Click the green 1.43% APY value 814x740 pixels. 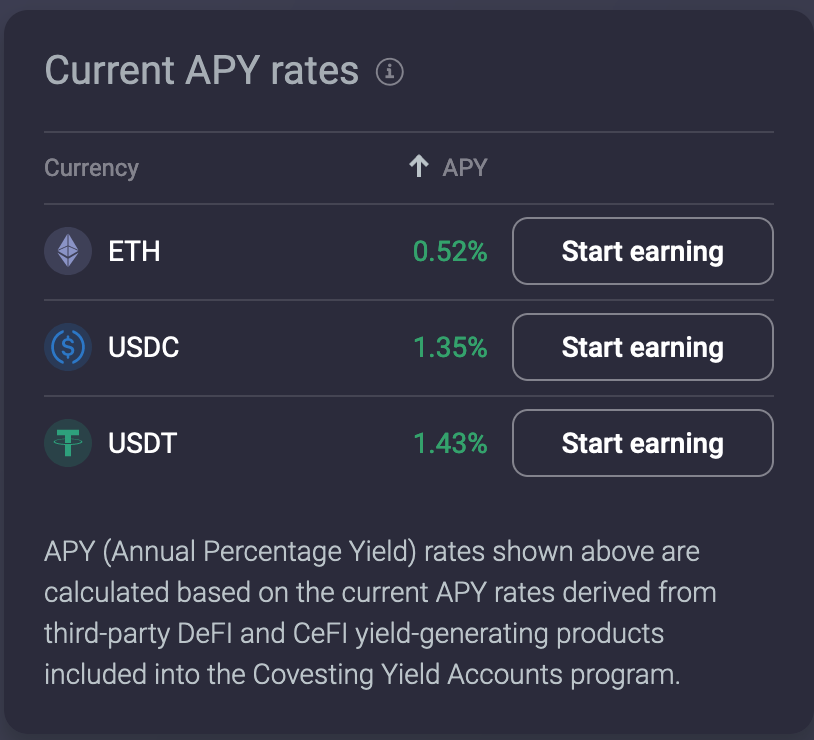coord(448,443)
